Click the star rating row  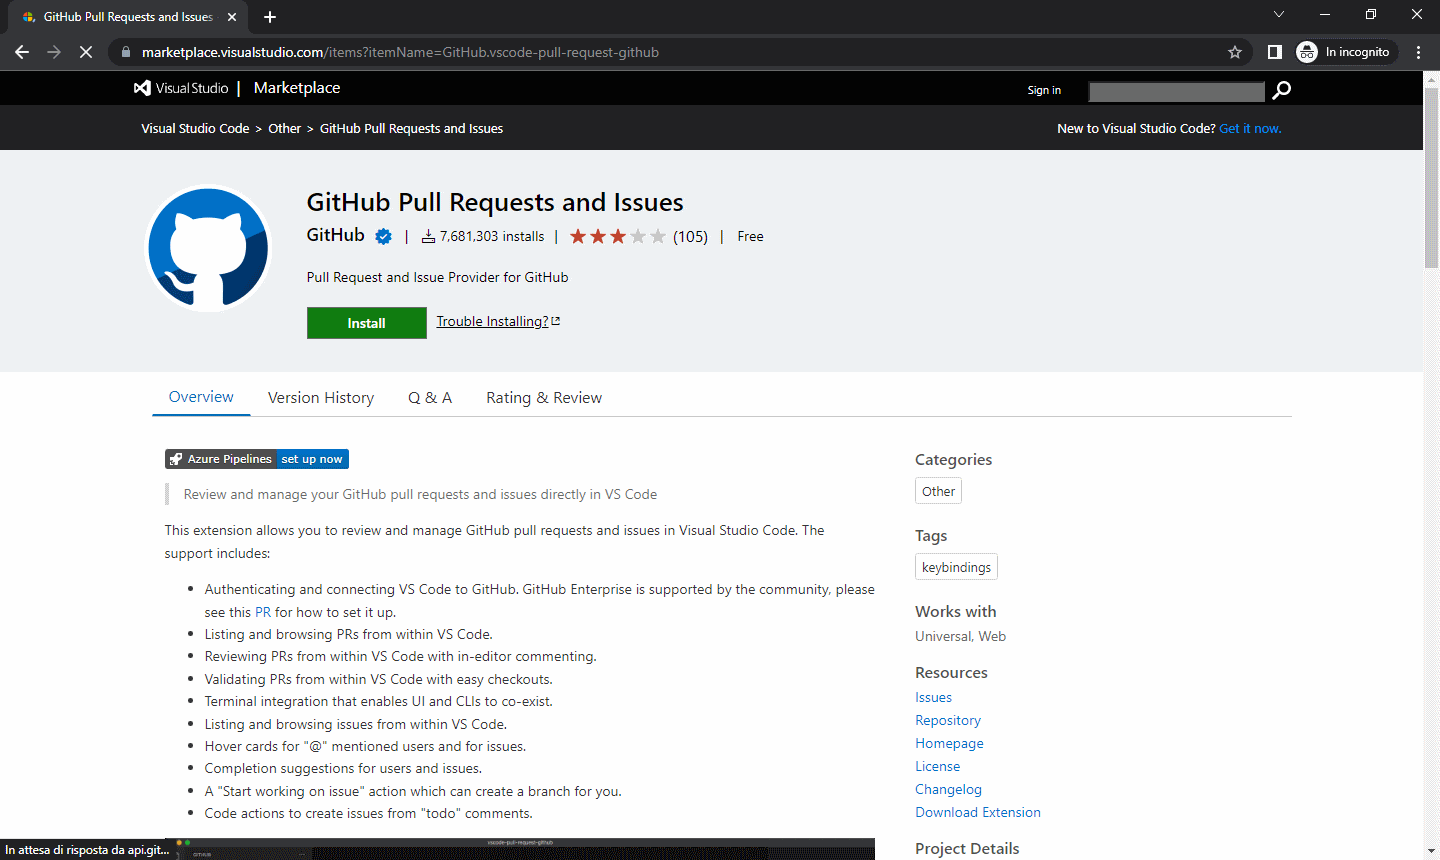click(617, 237)
